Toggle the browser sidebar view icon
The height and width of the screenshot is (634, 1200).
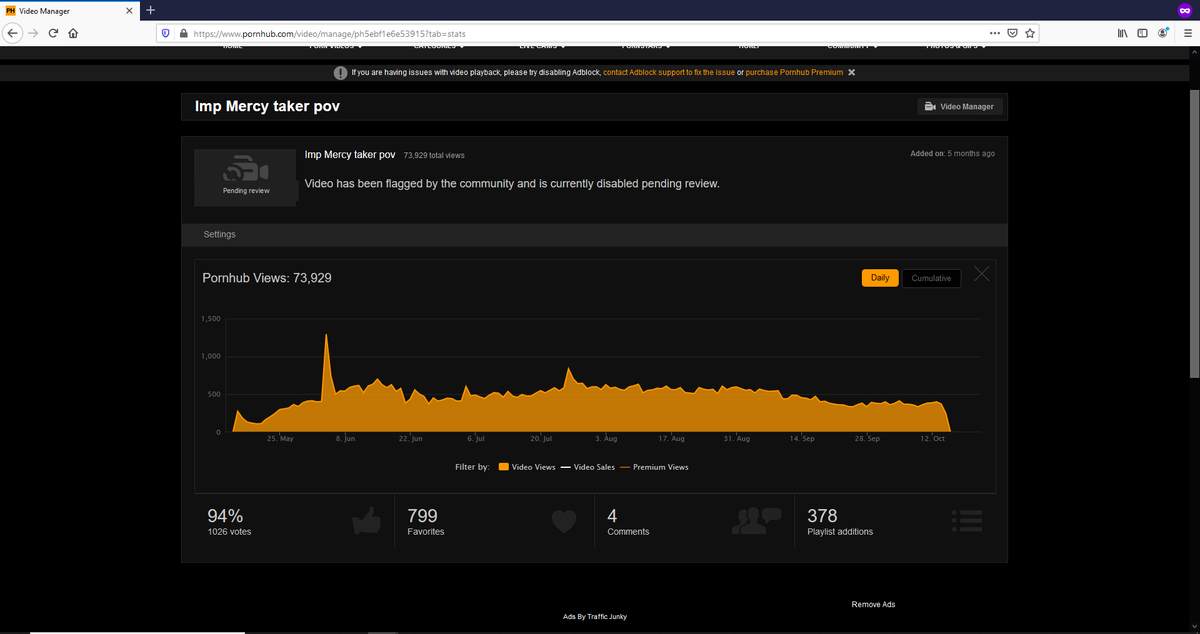tap(1142, 33)
